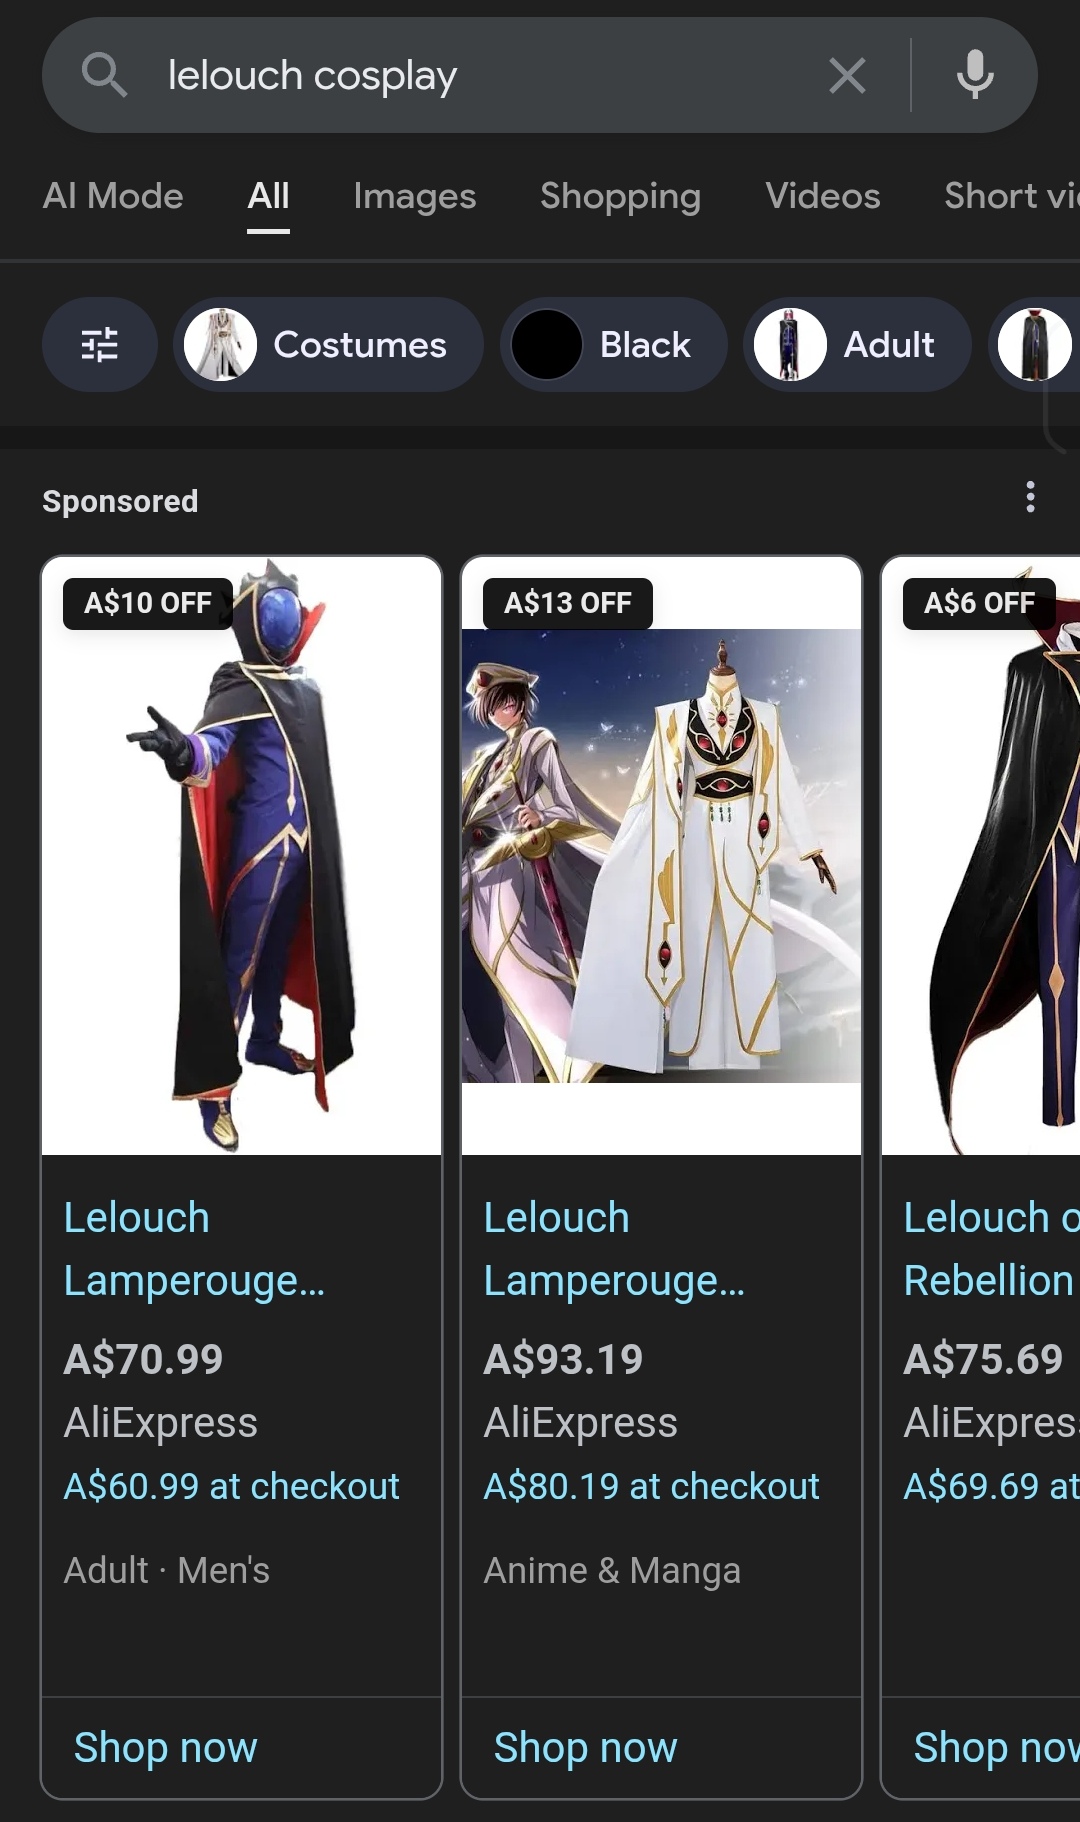Open blue Zero costume product image

click(241, 856)
